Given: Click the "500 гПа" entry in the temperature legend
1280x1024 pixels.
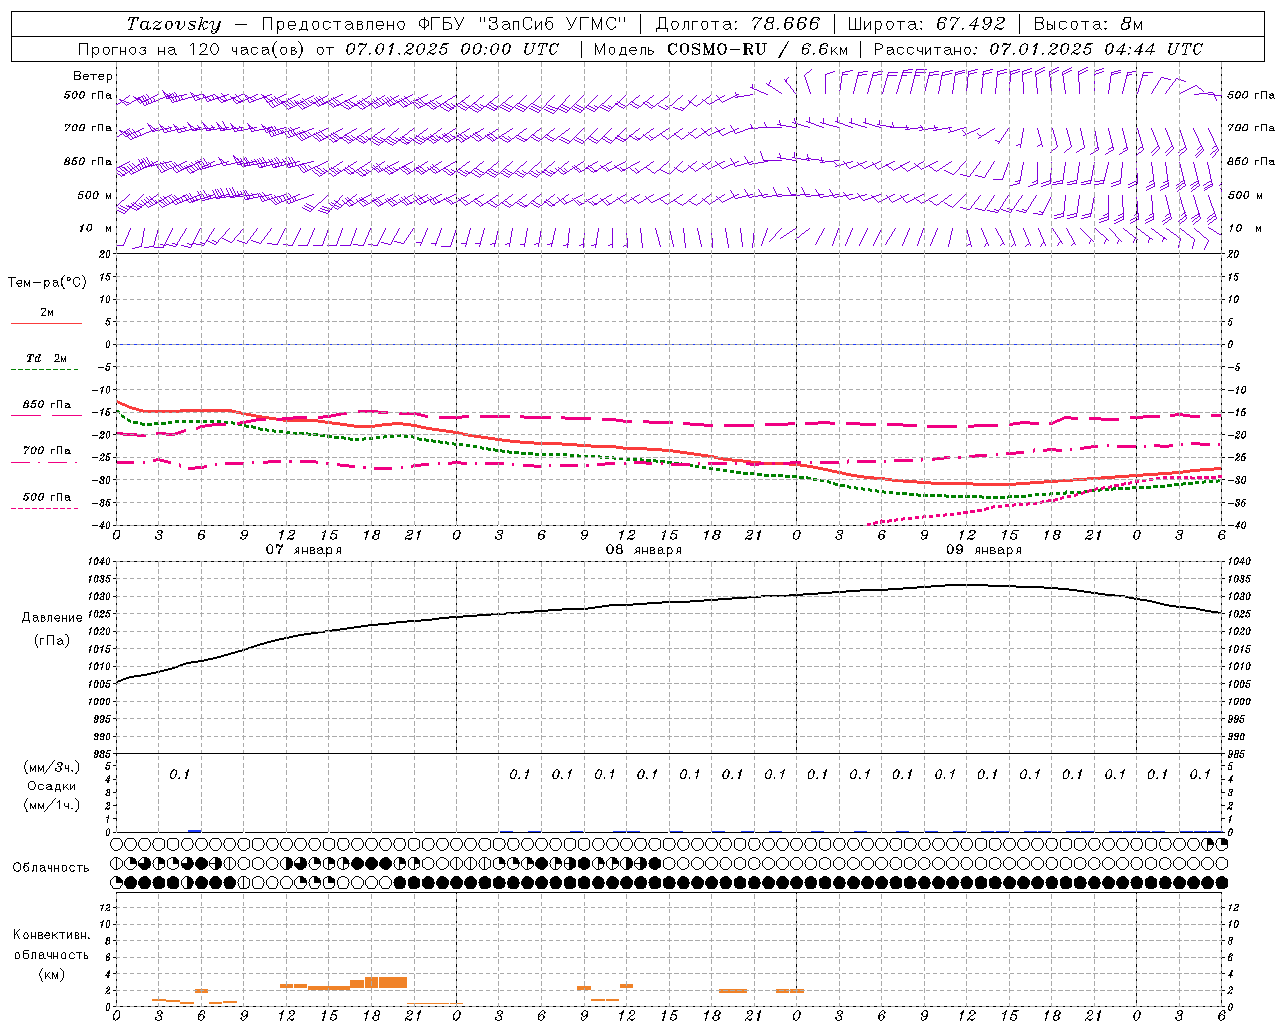Looking at the screenshot, I should [47, 497].
